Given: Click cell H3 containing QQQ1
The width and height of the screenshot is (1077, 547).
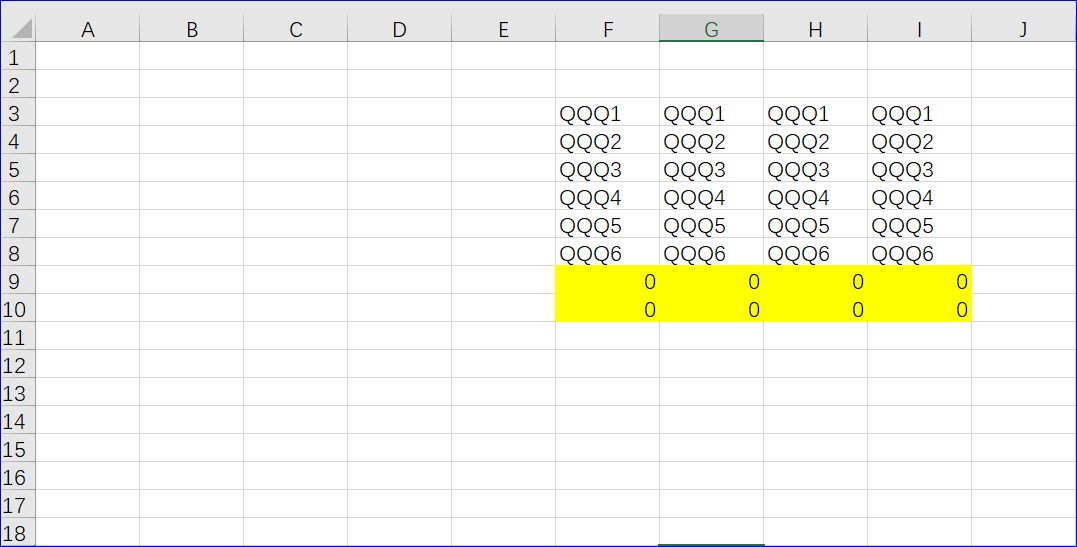Looking at the screenshot, I should (815, 112).
